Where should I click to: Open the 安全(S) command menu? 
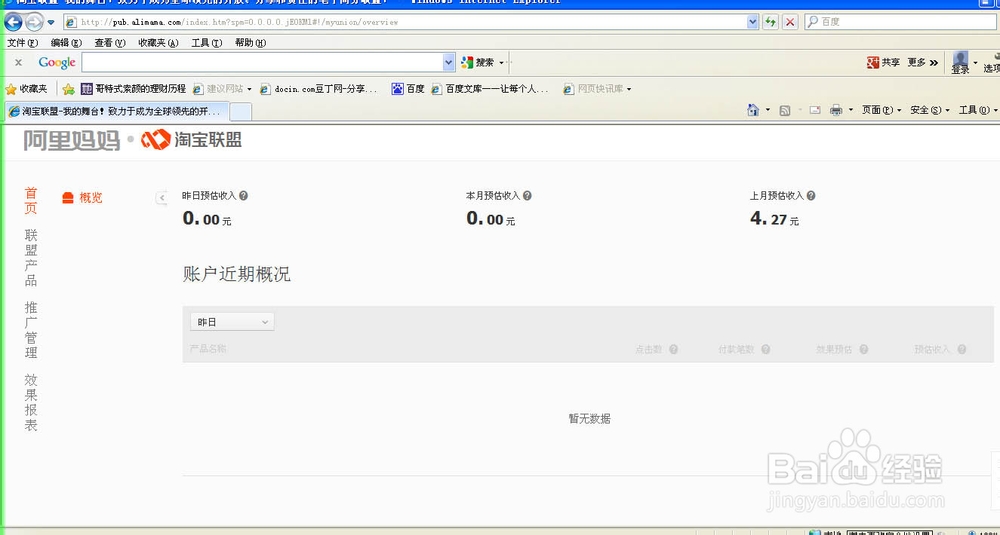point(930,110)
